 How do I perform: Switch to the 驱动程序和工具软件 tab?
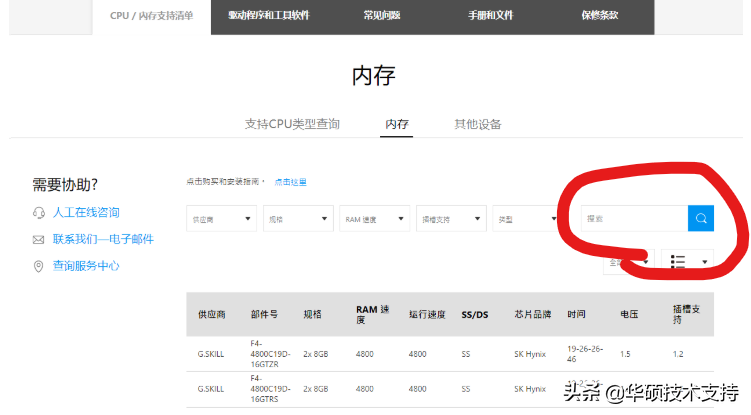(269, 16)
